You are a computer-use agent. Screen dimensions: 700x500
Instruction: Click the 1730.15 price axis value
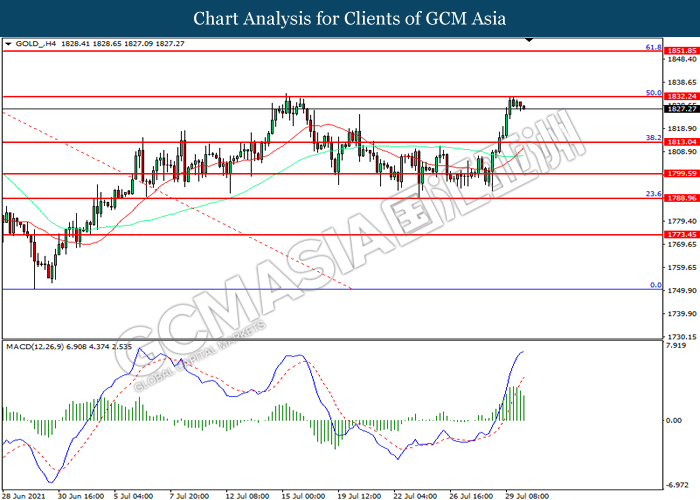pyautogui.click(x=682, y=337)
